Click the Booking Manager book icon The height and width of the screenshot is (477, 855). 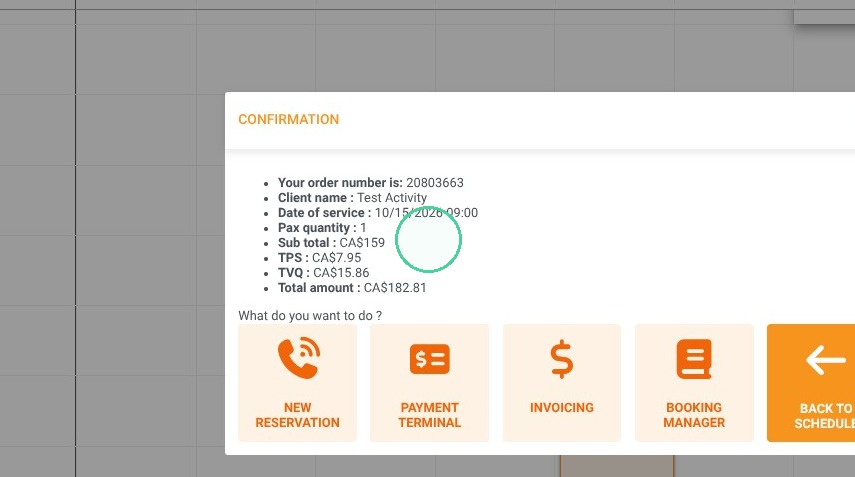pos(694,359)
